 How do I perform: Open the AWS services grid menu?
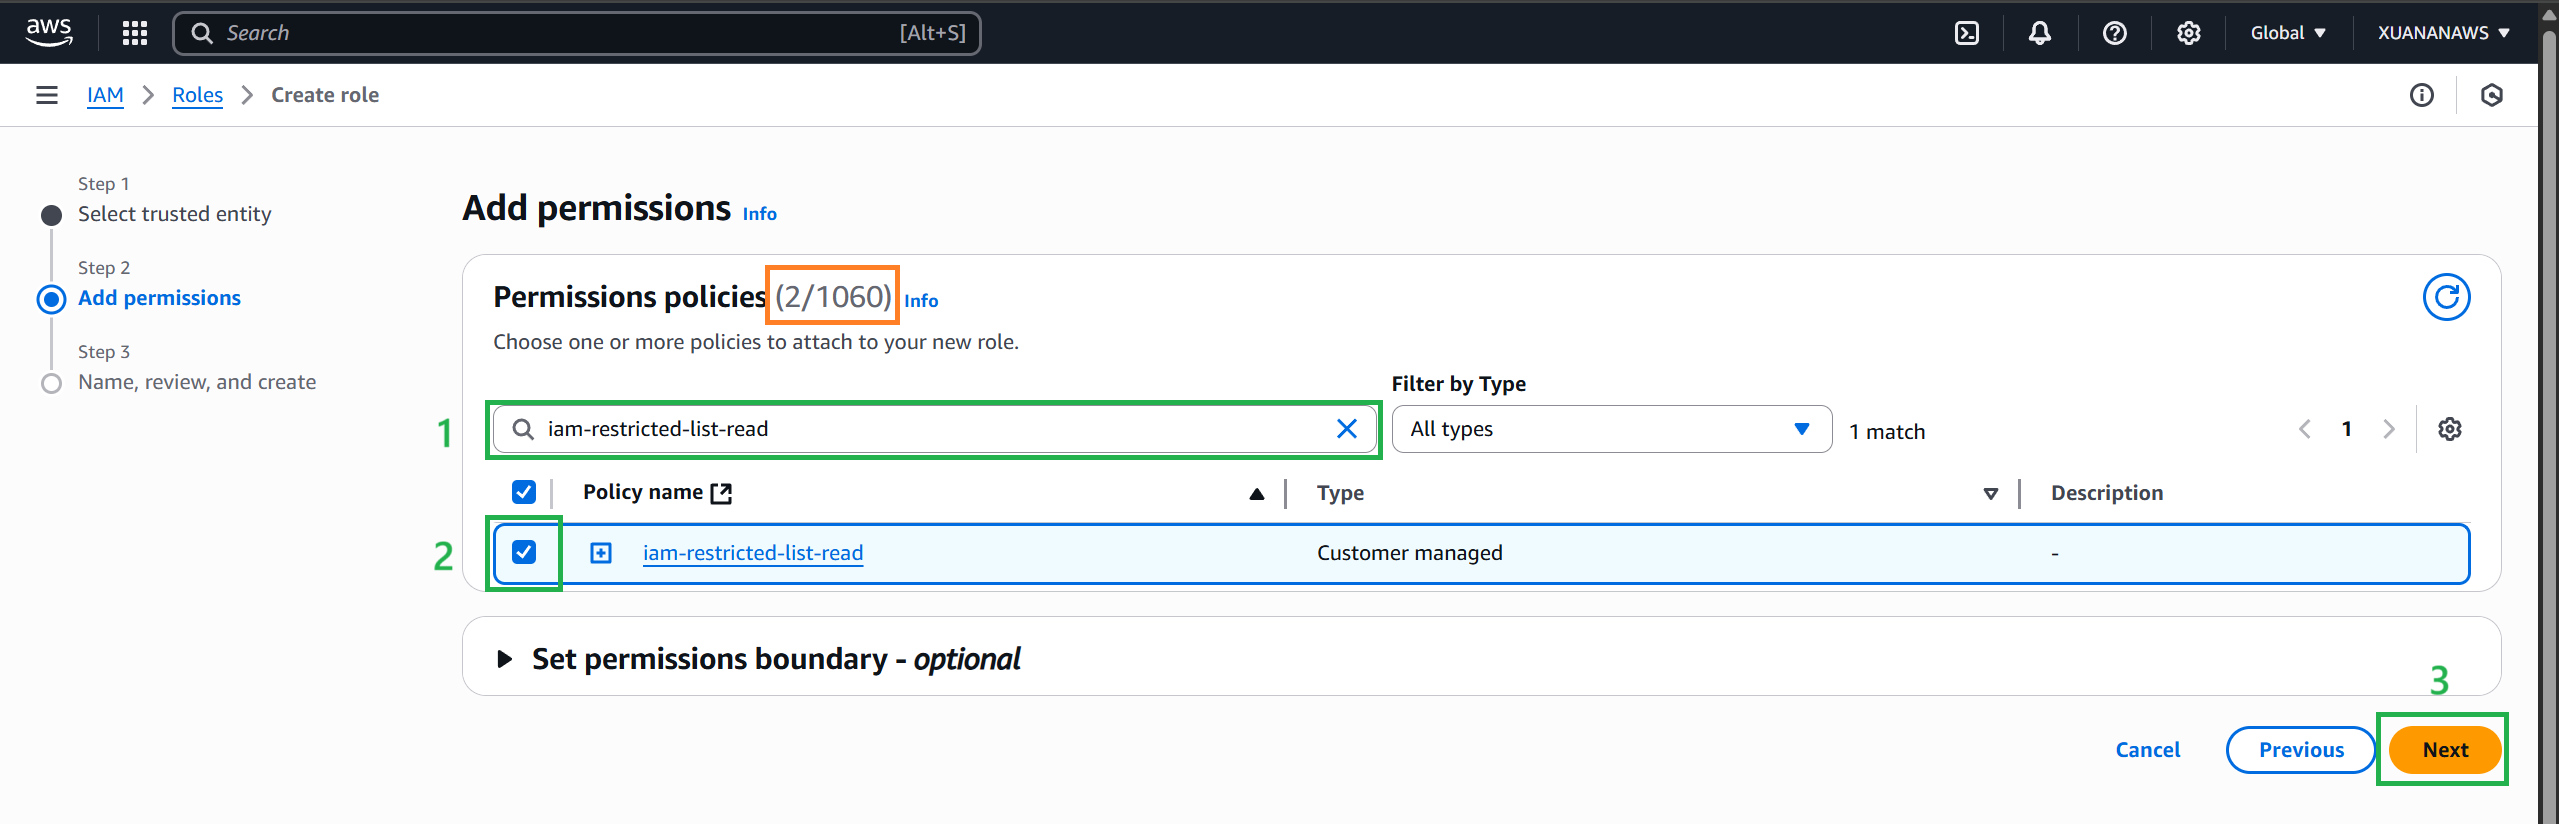[x=135, y=33]
